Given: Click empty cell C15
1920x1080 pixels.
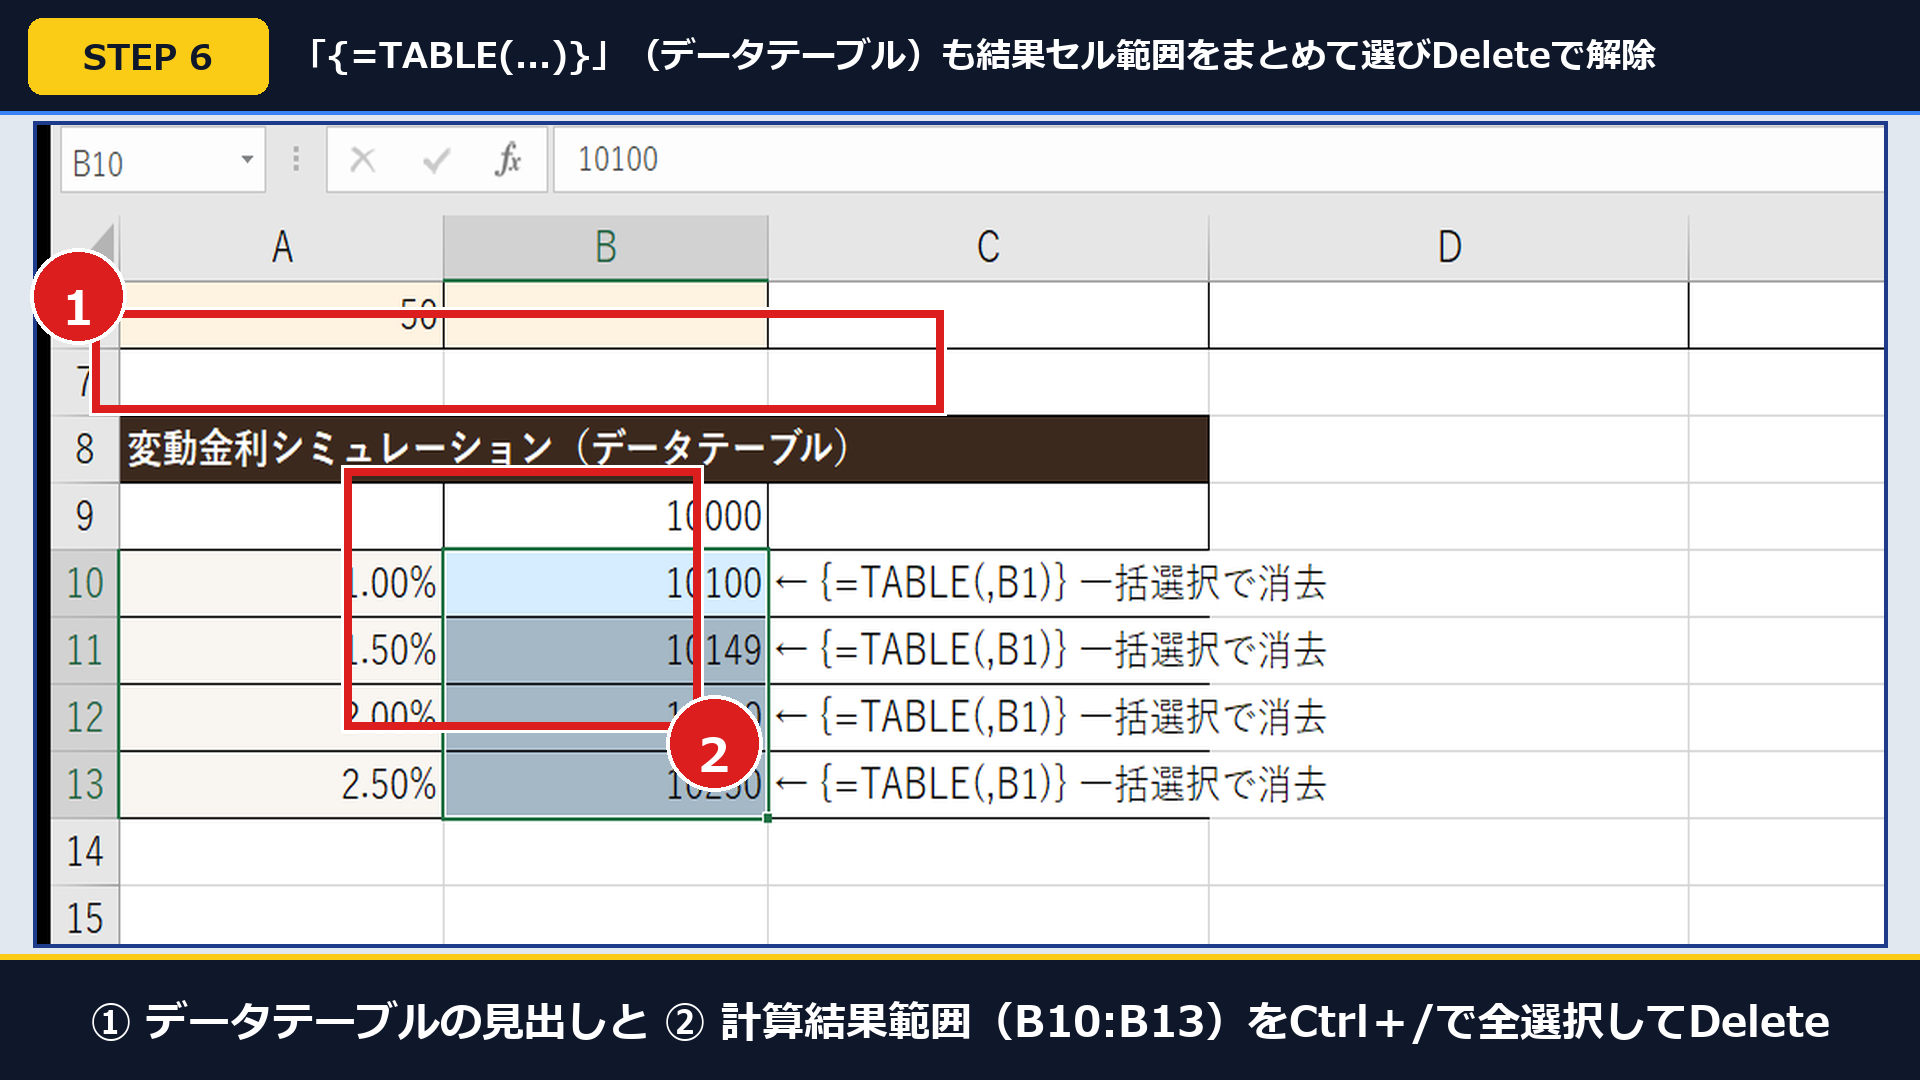Looking at the screenshot, I should coord(988,915).
